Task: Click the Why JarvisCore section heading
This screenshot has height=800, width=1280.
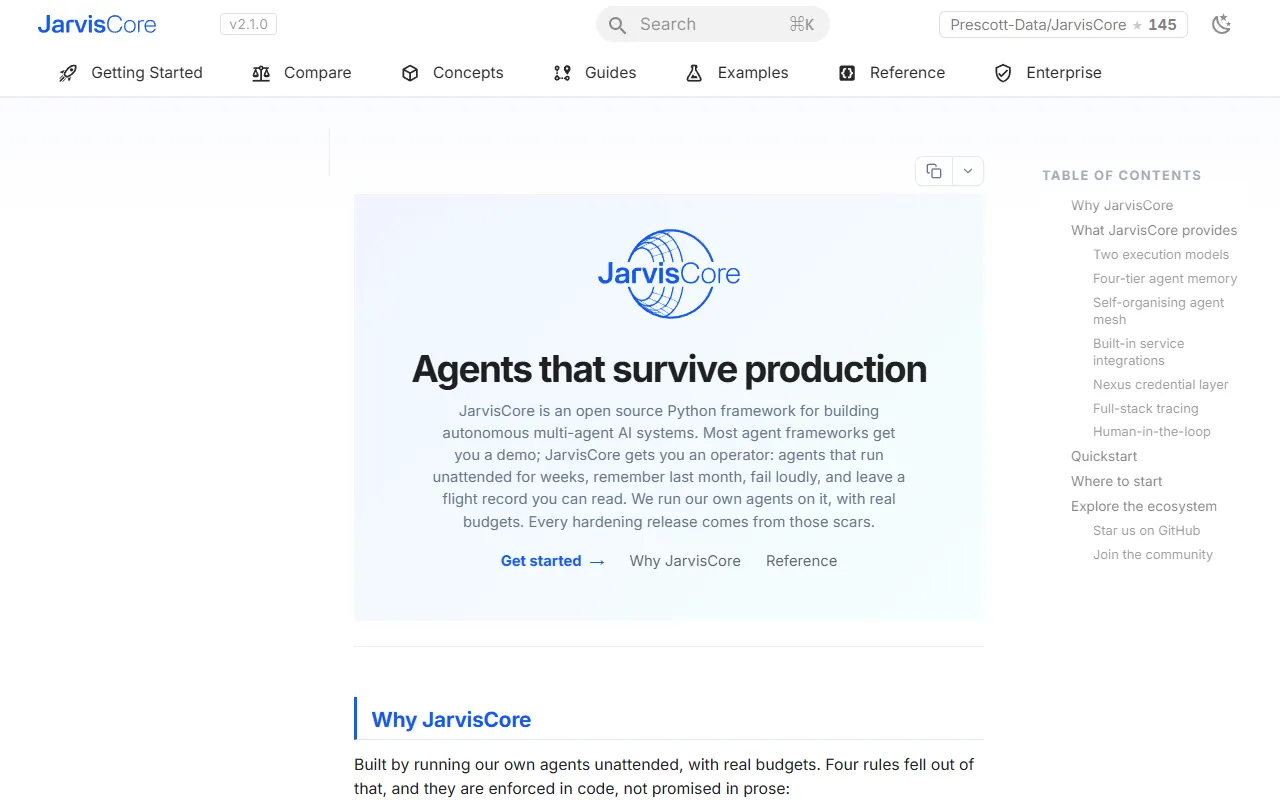Action: pos(451,720)
